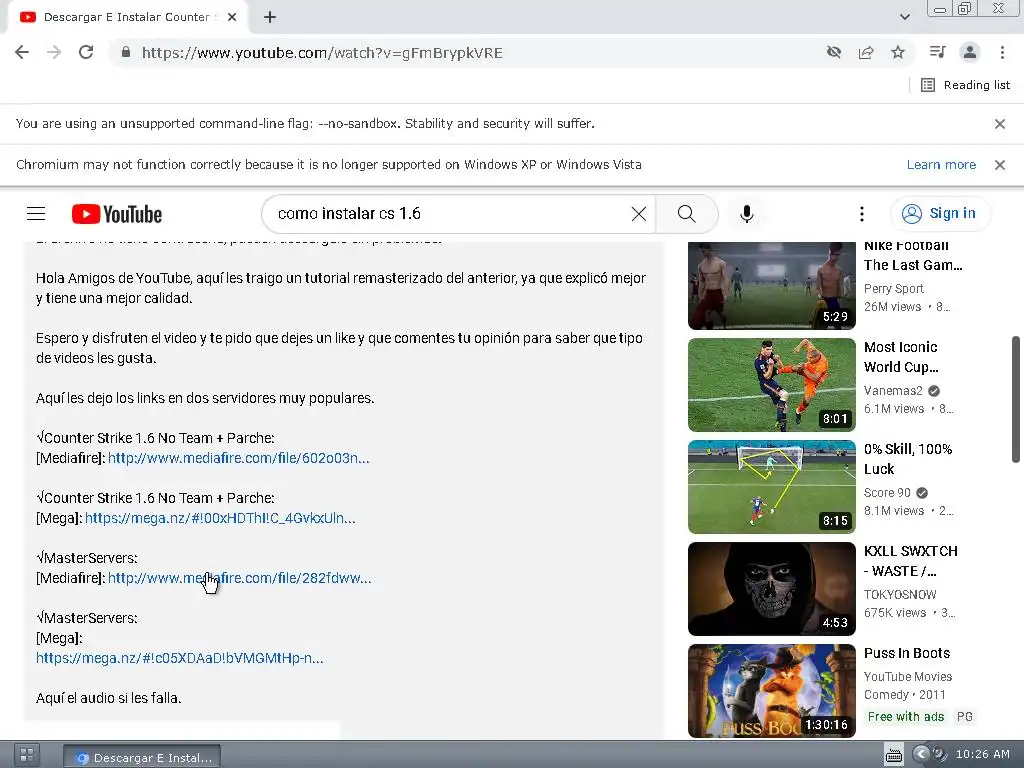Open the browser profile avatar

pyautogui.click(x=970, y=52)
